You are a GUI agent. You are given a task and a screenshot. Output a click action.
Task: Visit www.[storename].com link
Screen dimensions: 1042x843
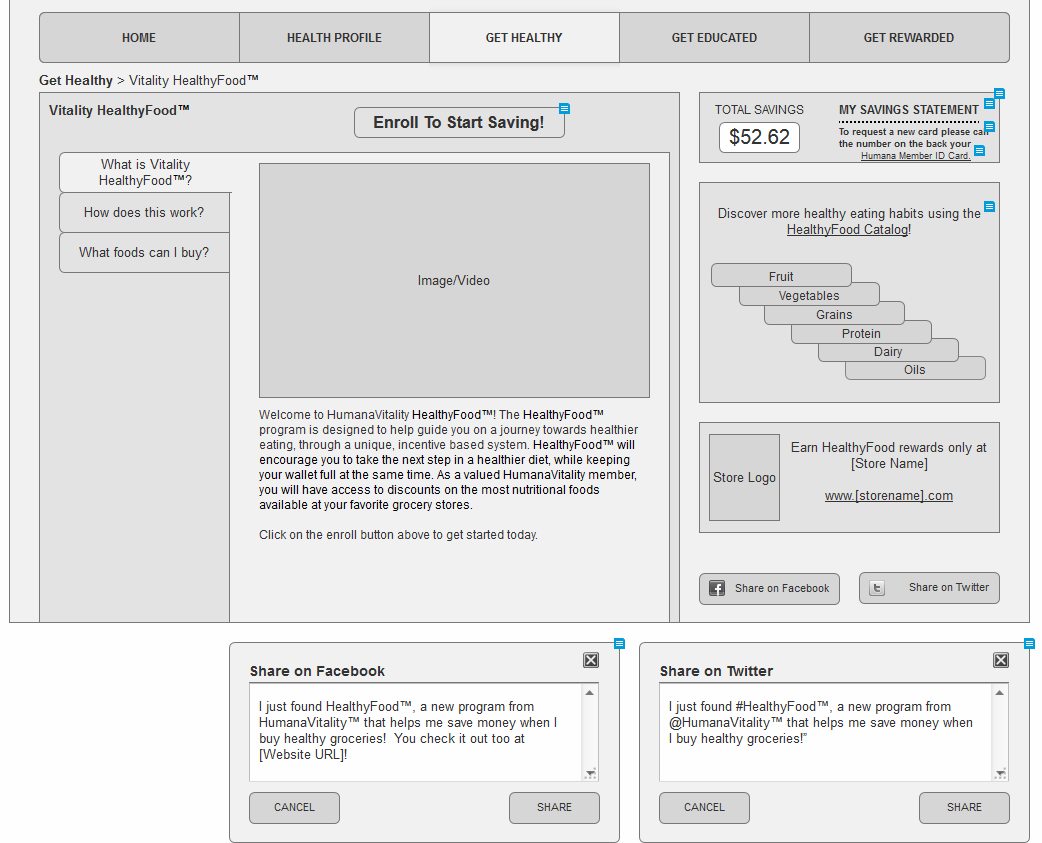[x=888, y=496]
